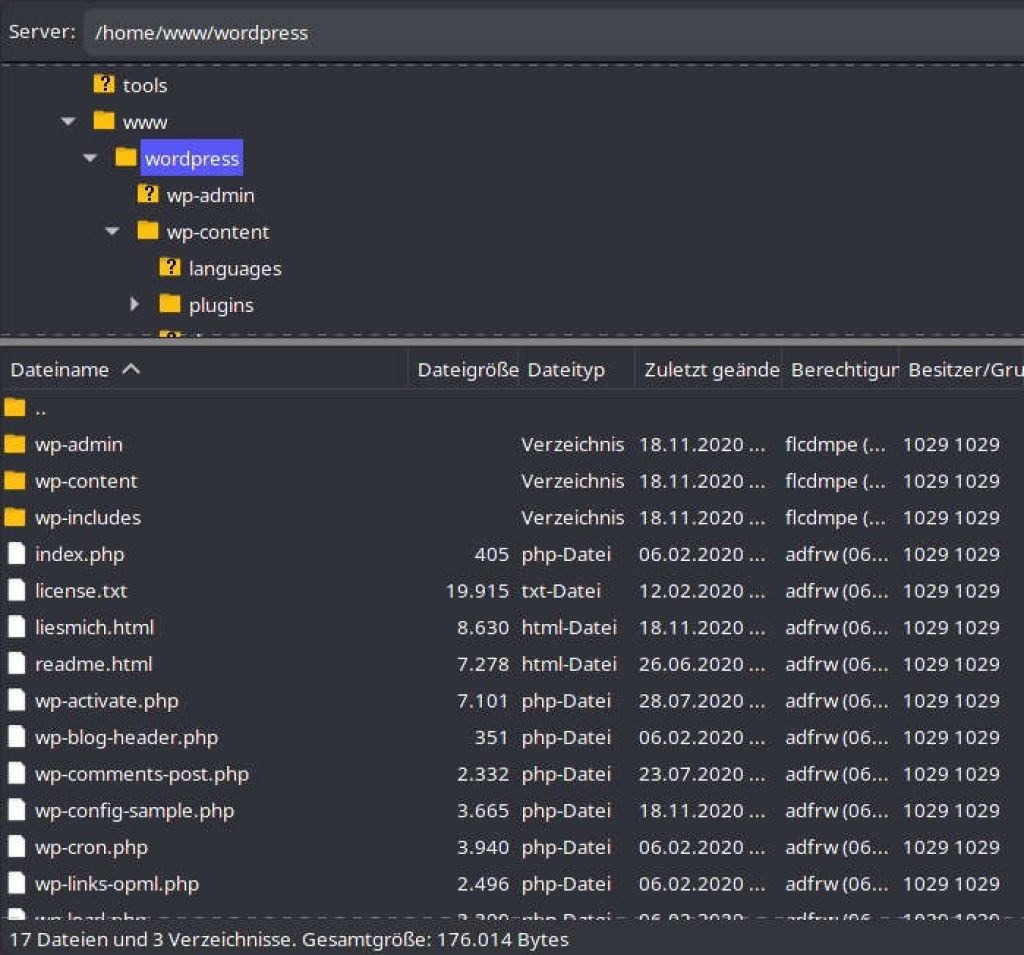This screenshot has height=955, width=1024.
Task: Collapse the www tree node
Action: (68, 121)
